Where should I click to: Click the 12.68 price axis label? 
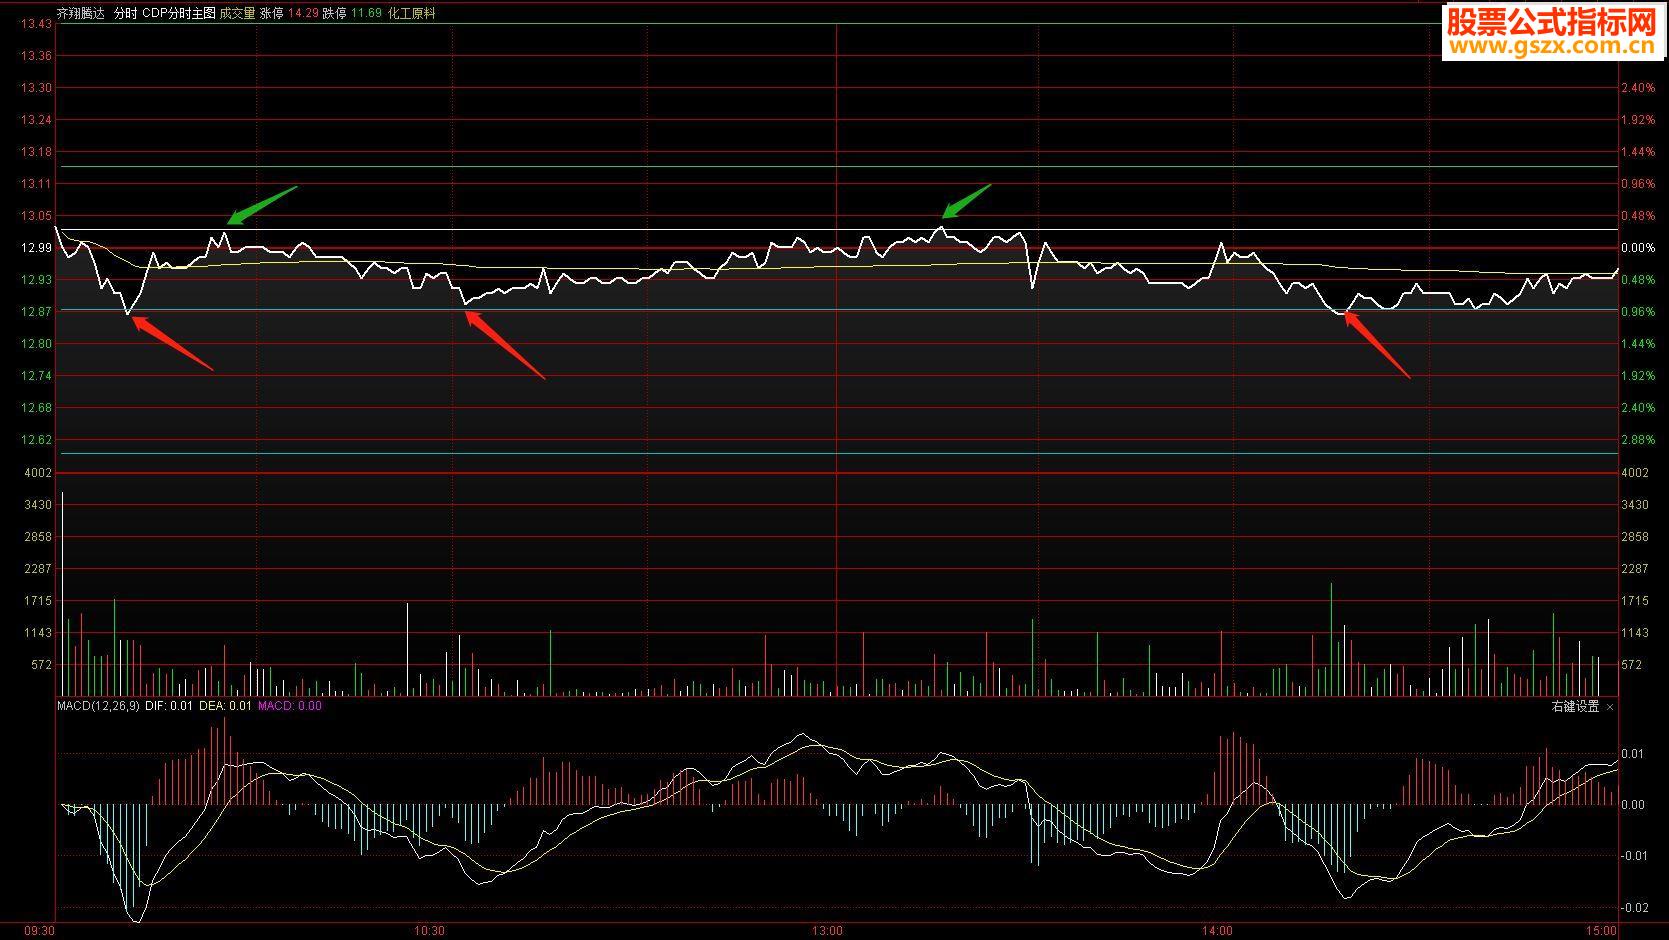[36, 408]
